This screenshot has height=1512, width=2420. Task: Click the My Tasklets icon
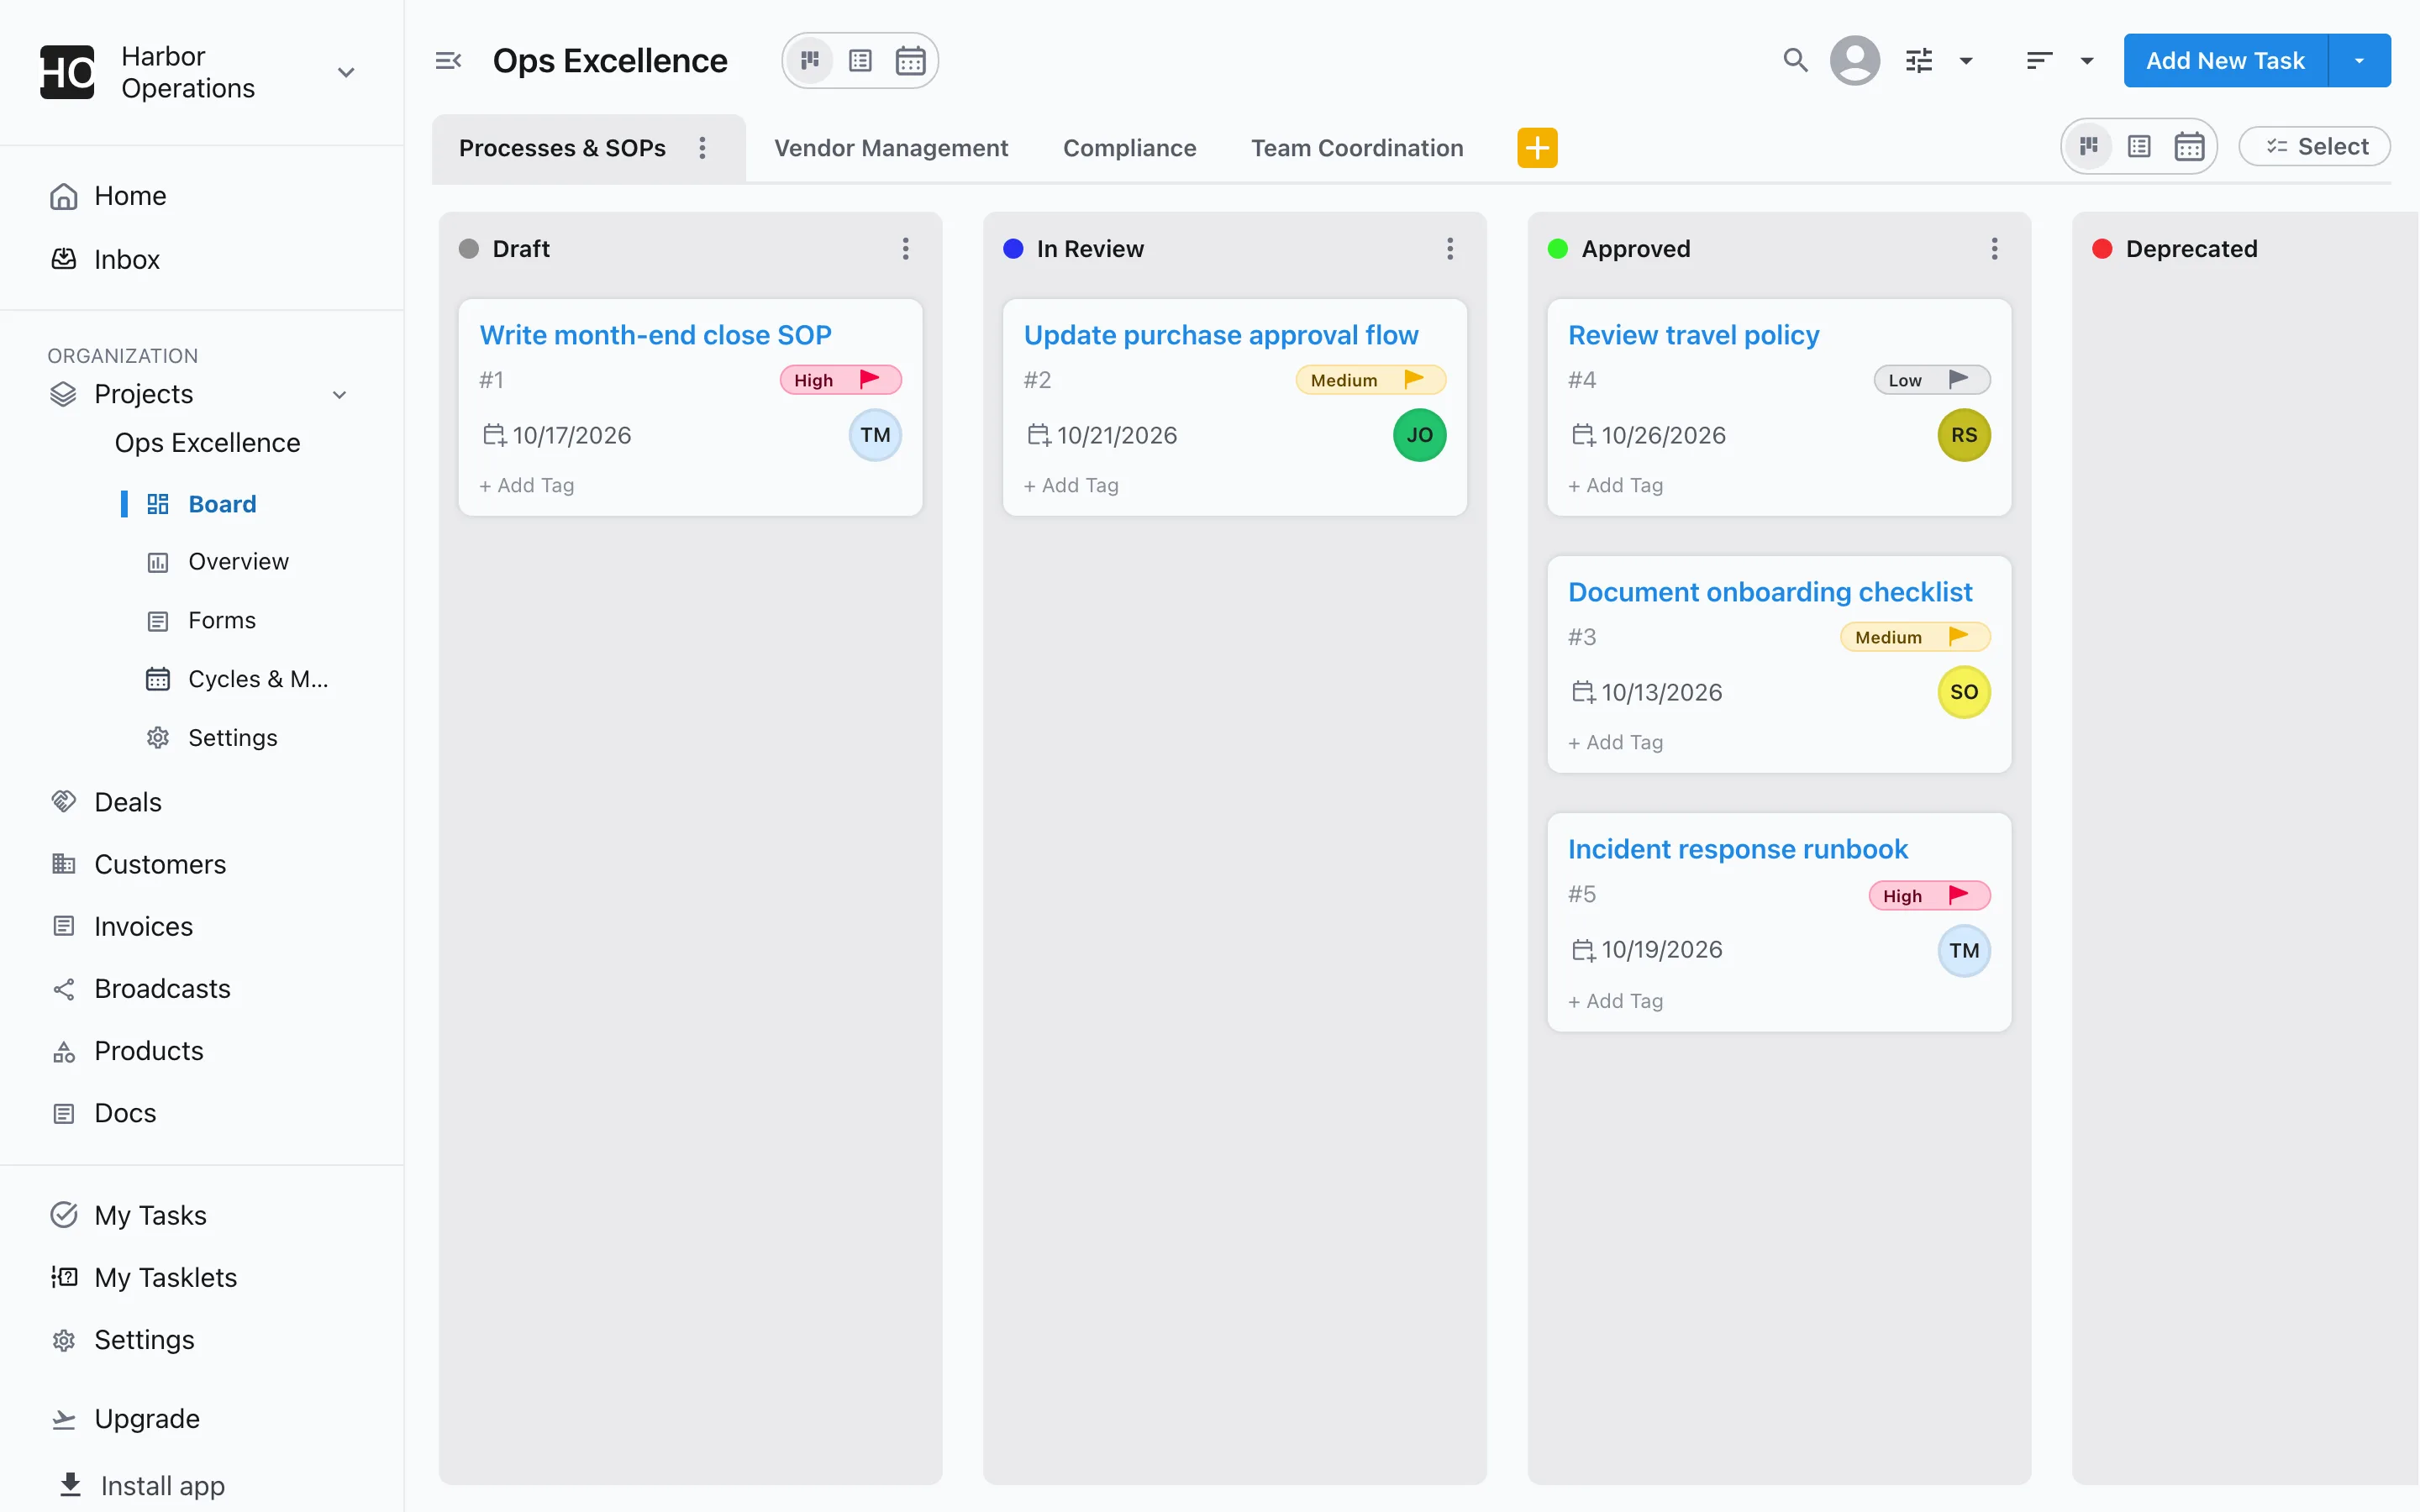(64, 1277)
